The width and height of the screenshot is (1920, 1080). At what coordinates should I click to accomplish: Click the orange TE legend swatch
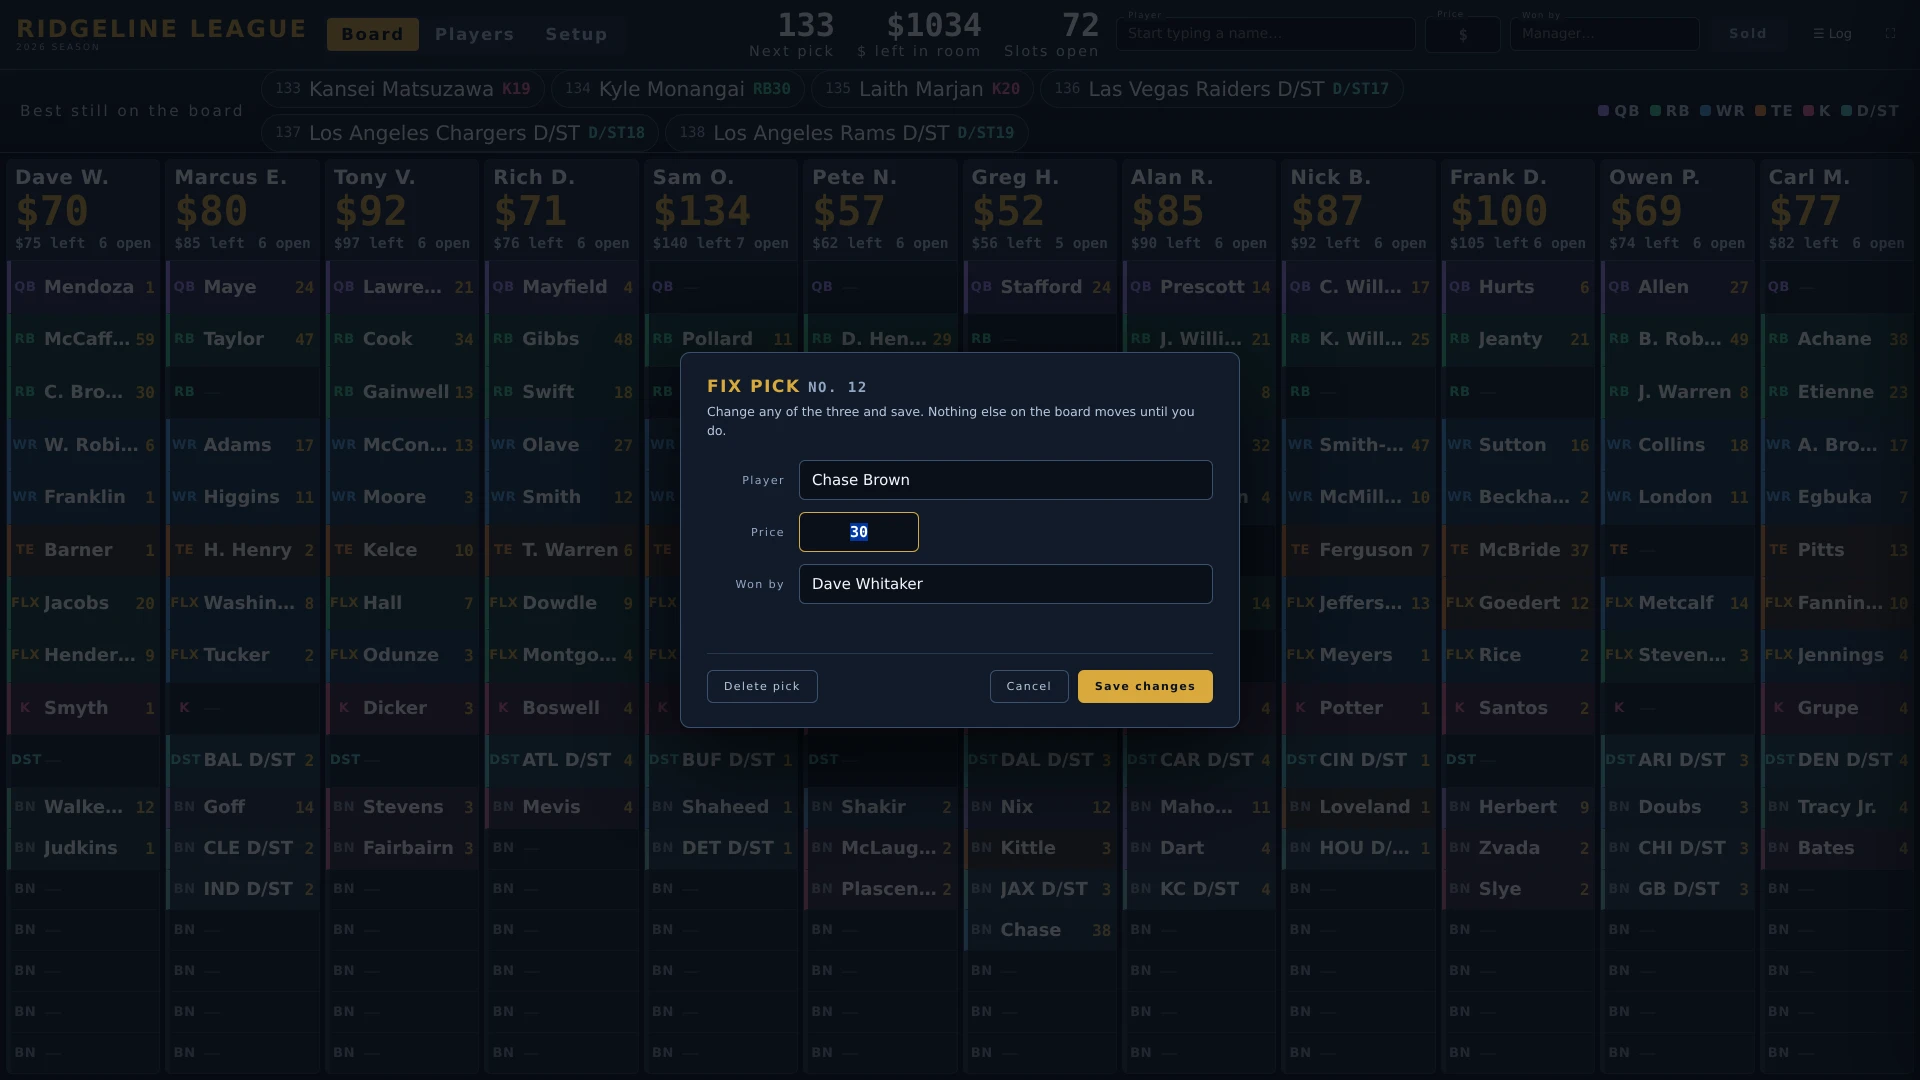tap(1760, 111)
